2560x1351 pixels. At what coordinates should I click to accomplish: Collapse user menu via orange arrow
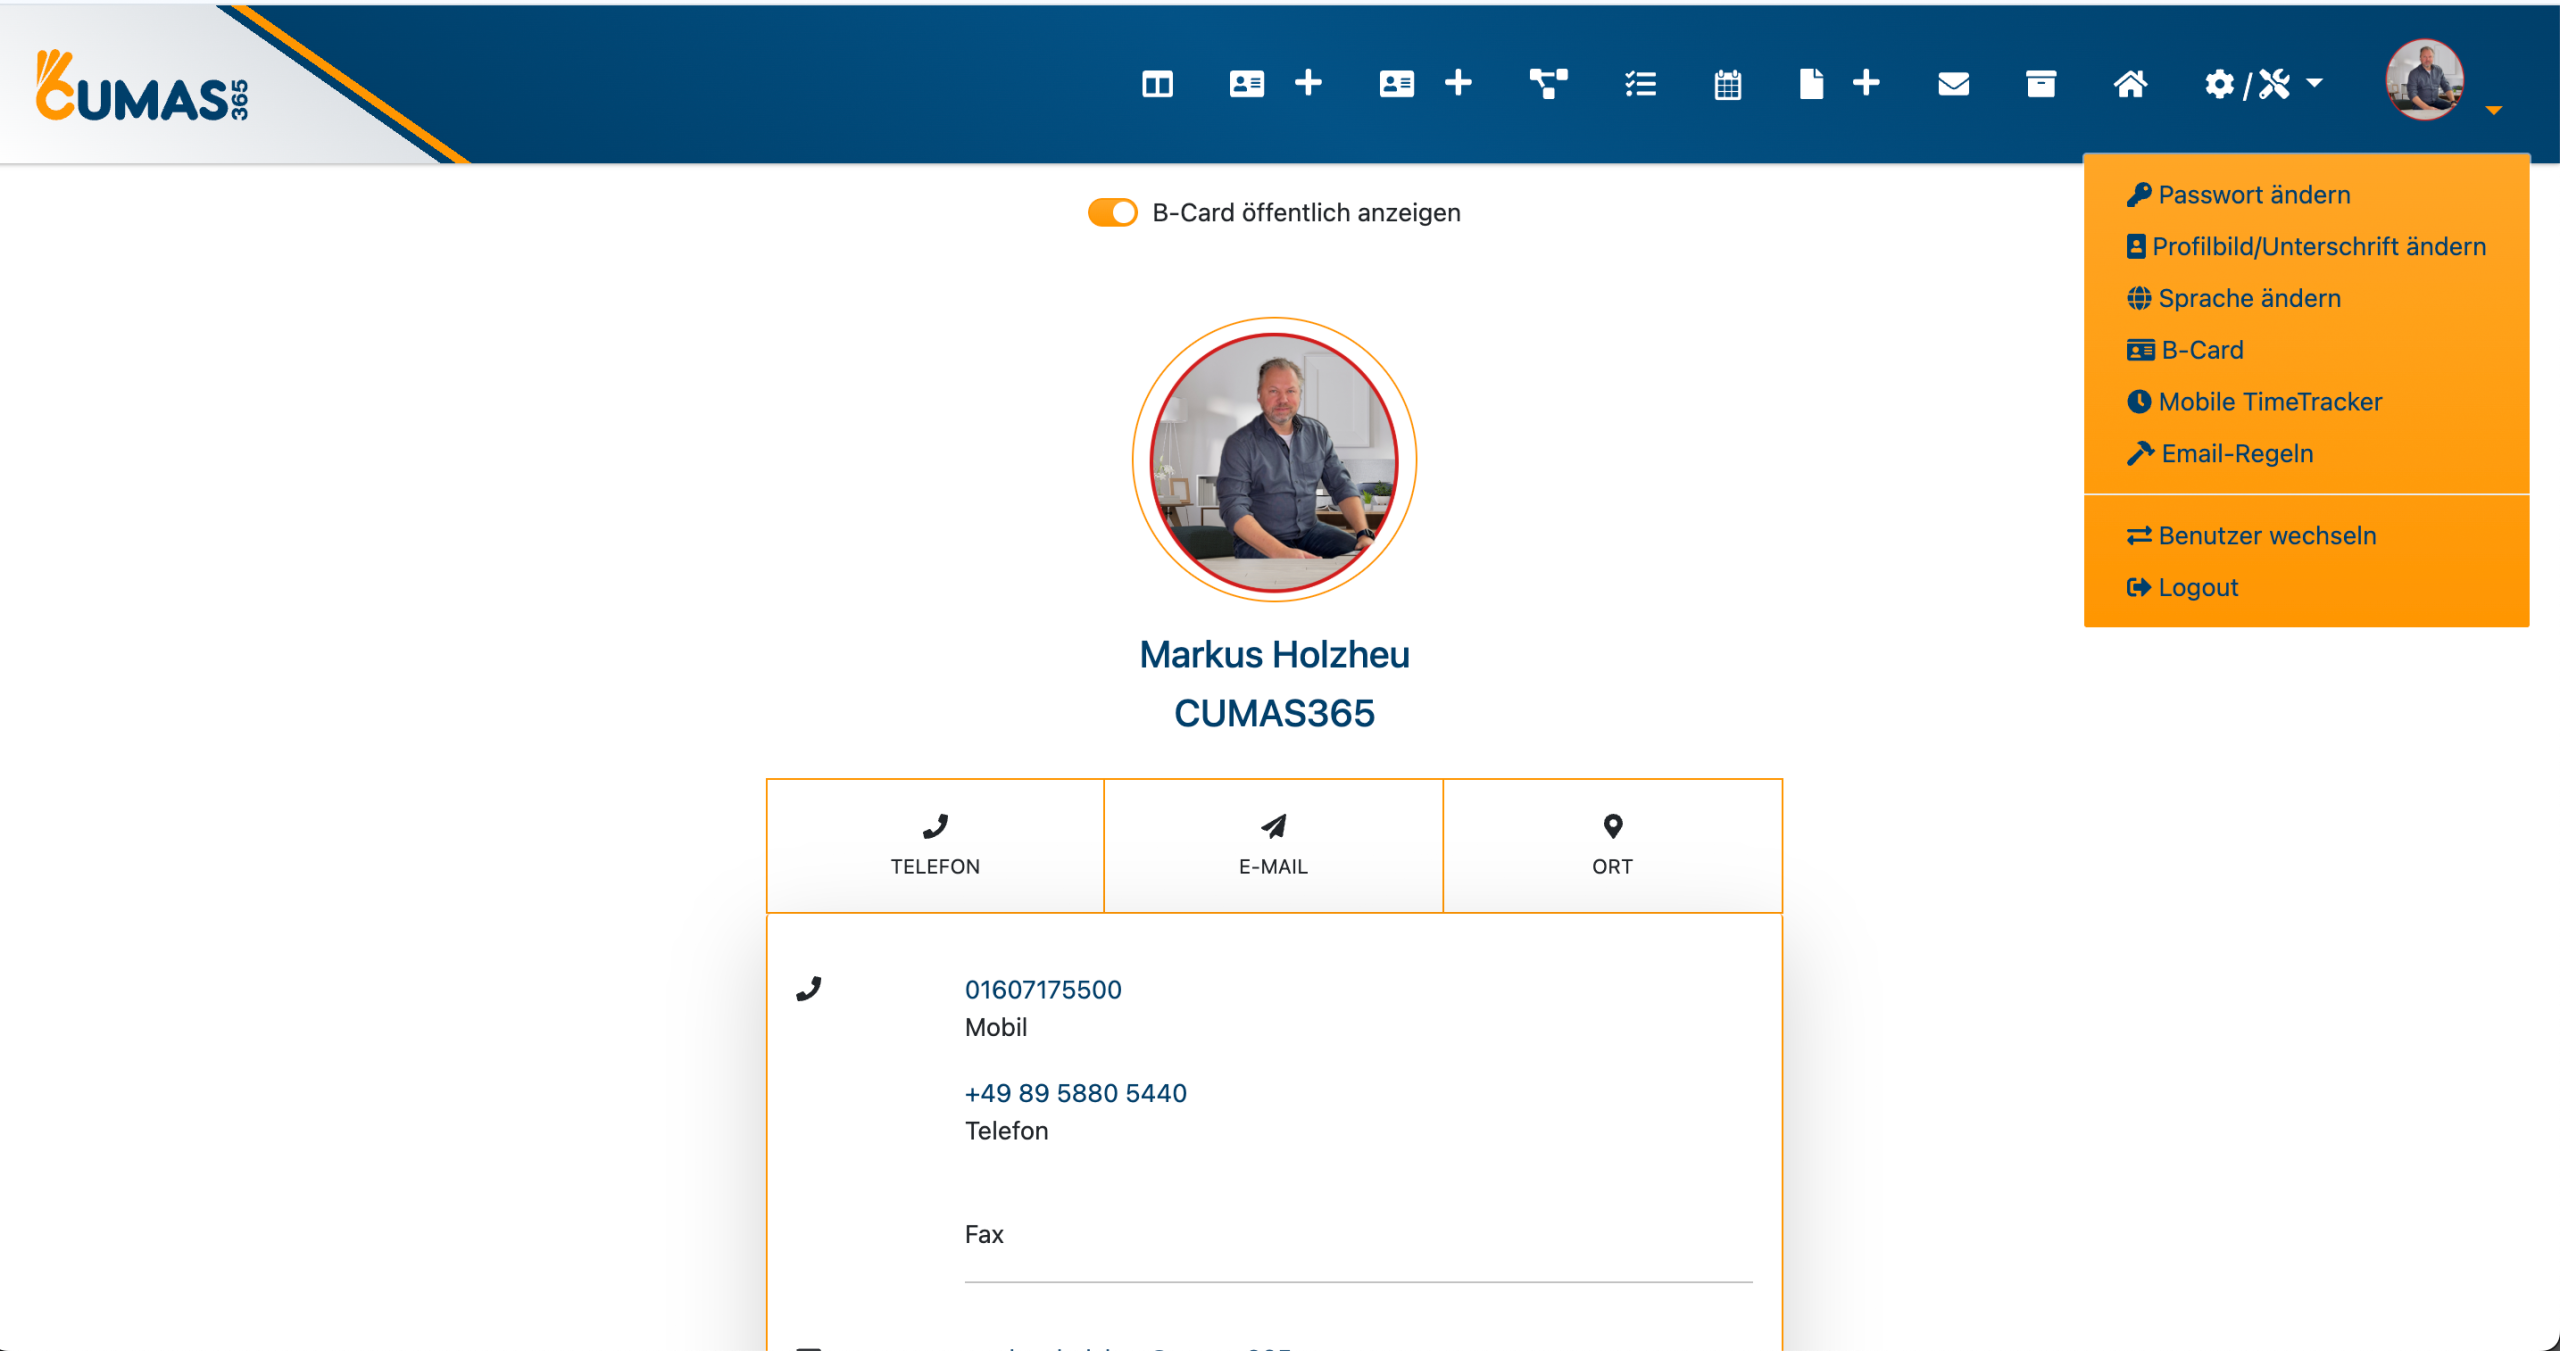[2493, 110]
